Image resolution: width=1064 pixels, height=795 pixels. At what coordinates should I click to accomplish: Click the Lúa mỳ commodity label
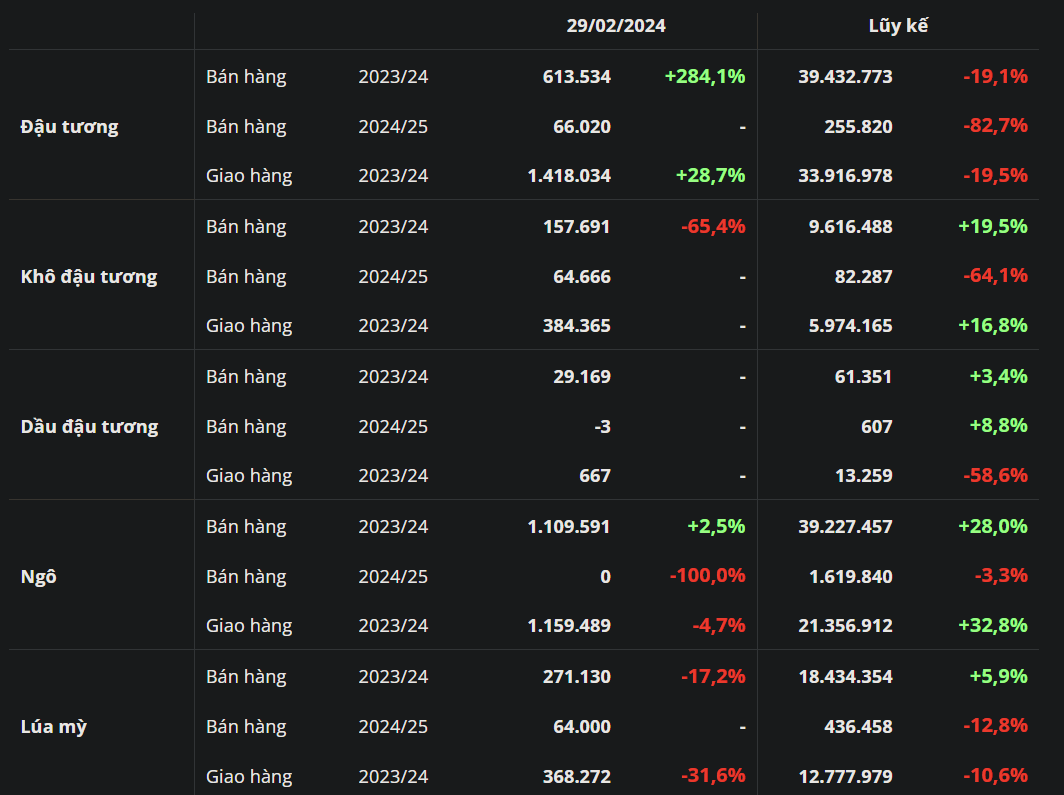(x=53, y=726)
